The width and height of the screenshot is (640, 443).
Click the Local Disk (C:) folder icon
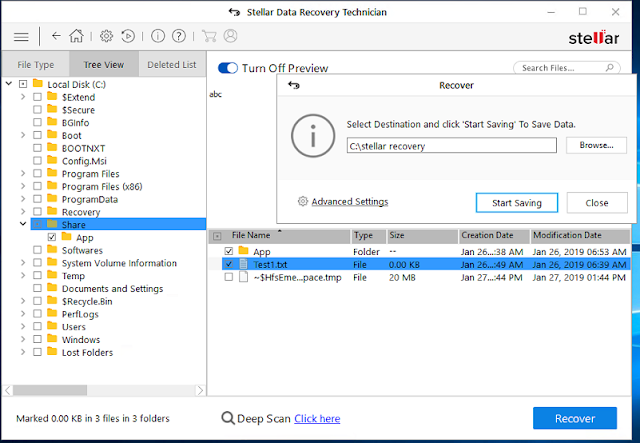coord(38,84)
